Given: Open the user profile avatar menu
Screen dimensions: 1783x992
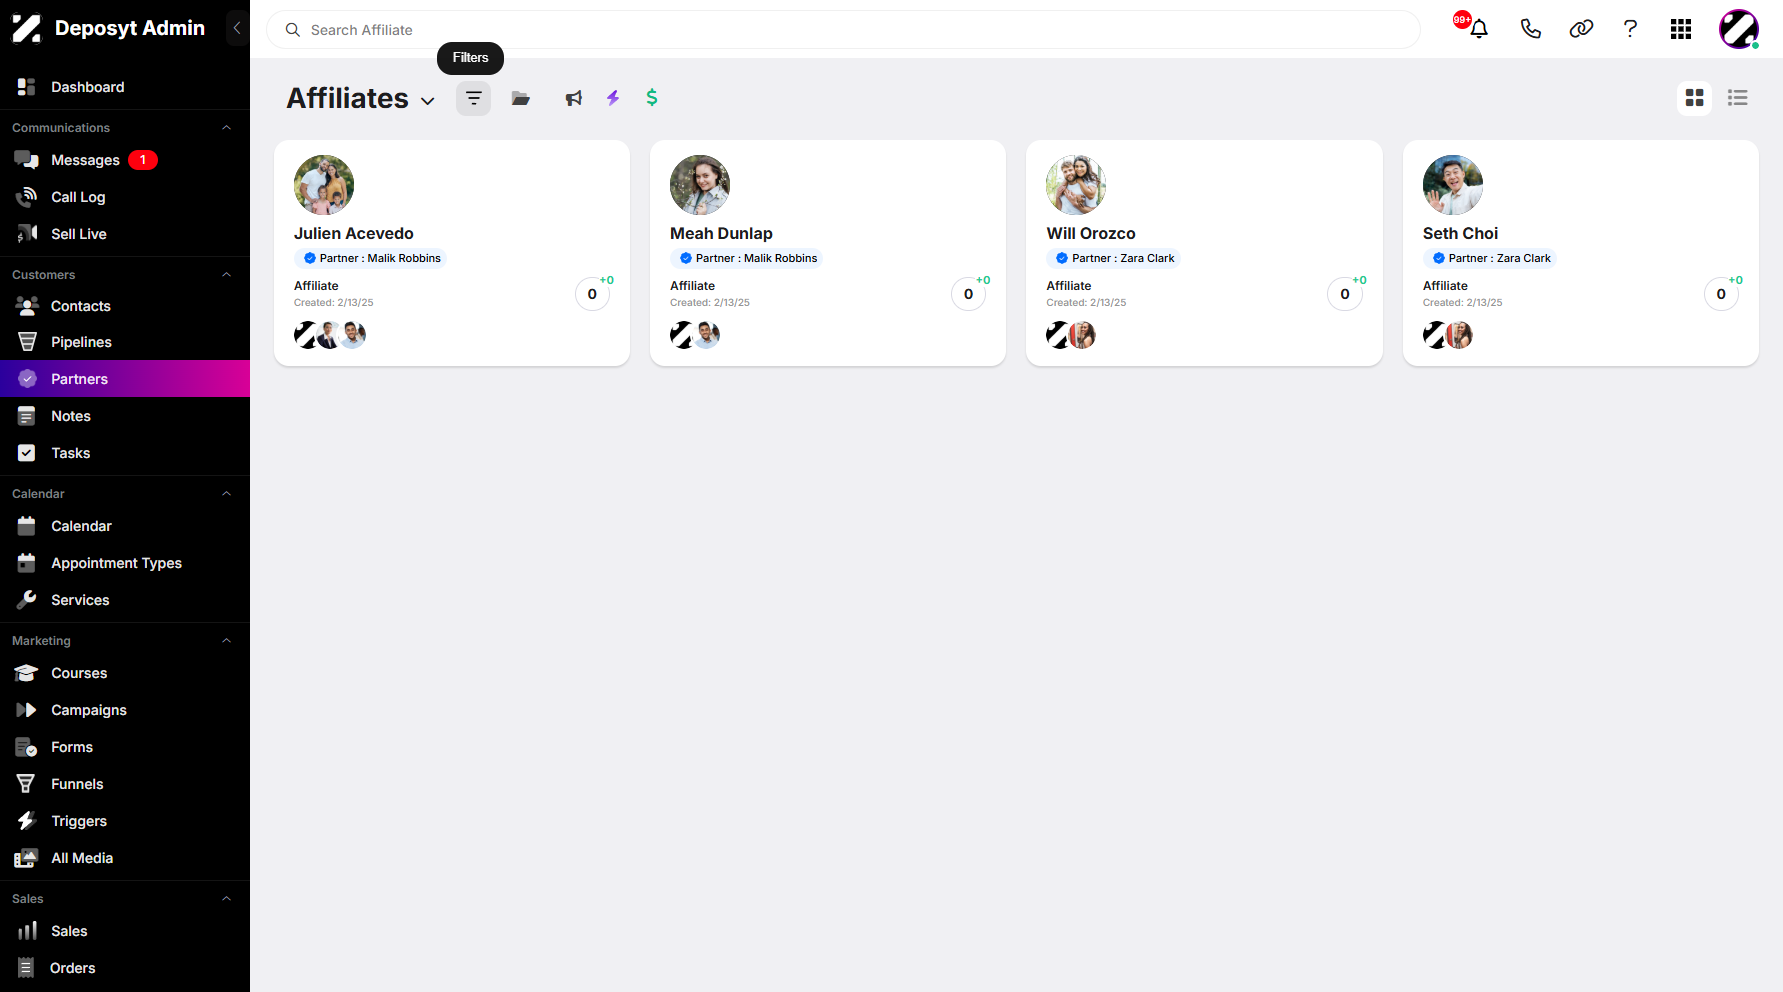Looking at the screenshot, I should (1739, 29).
